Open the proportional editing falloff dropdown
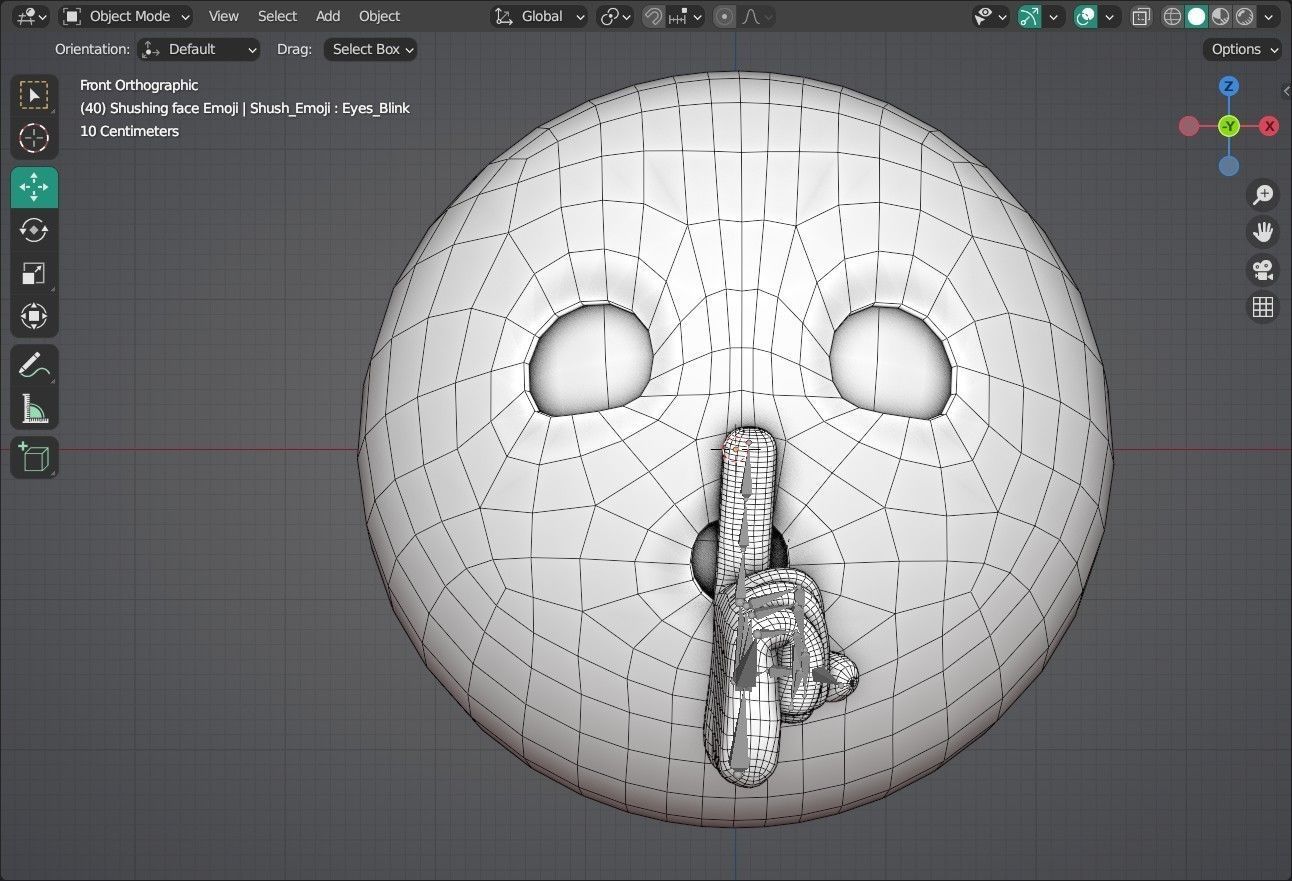Image resolution: width=1292 pixels, height=881 pixels. click(x=755, y=16)
